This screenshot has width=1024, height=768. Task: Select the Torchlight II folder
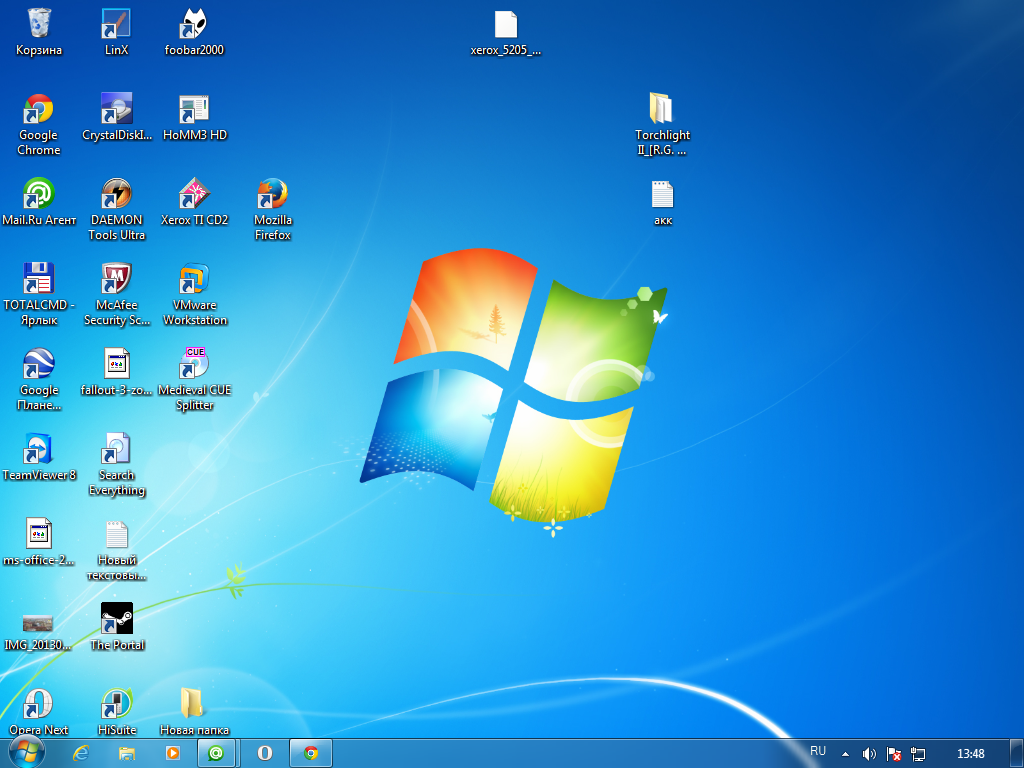coord(662,109)
